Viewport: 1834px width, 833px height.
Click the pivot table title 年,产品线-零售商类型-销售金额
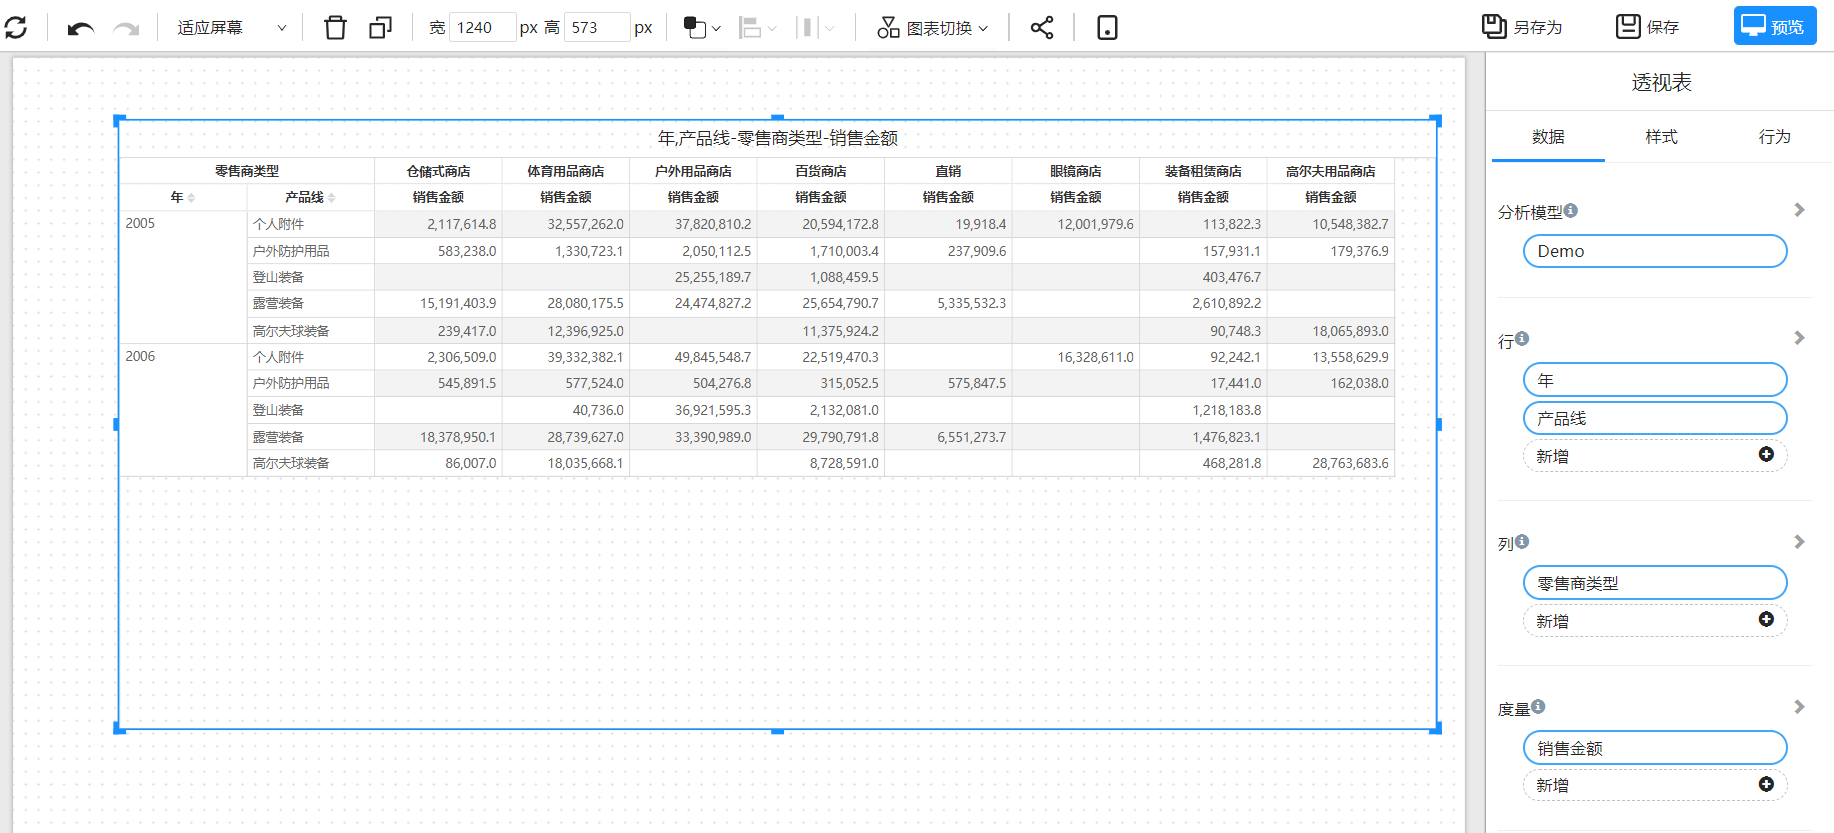click(778, 138)
